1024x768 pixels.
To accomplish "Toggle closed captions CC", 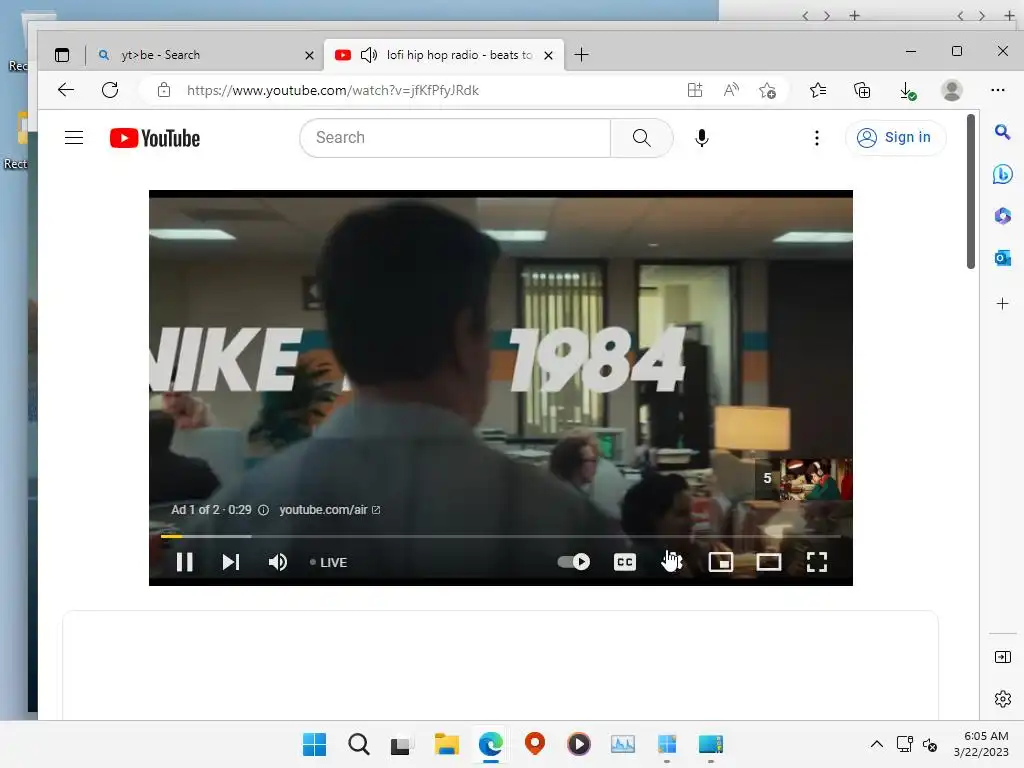I will pyautogui.click(x=624, y=562).
